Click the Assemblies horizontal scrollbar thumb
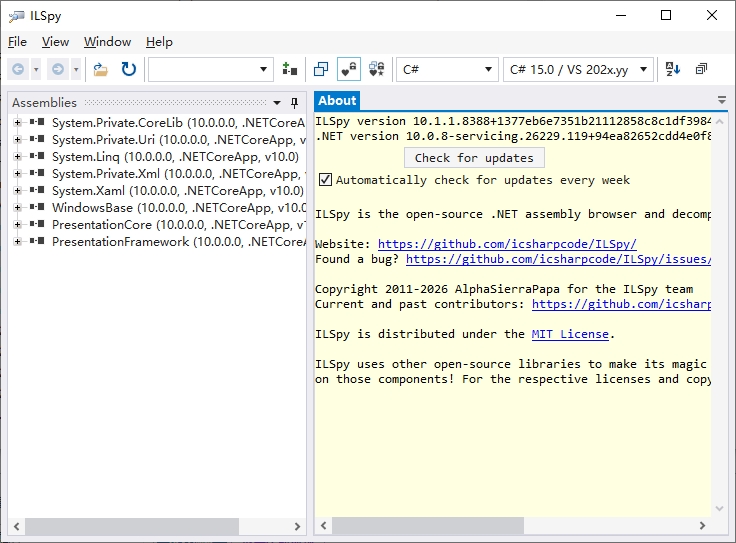736x543 pixels. pyautogui.click(x=132, y=526)
